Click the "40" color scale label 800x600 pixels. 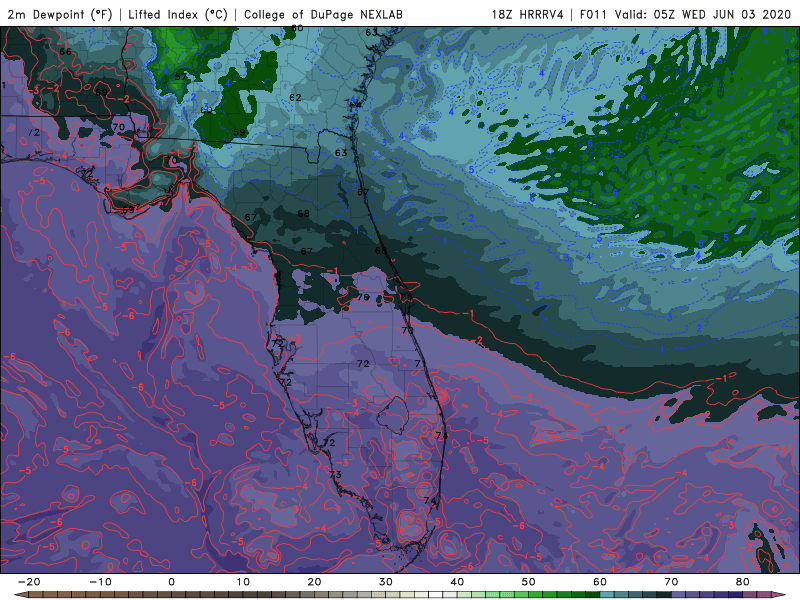[457, 582]
